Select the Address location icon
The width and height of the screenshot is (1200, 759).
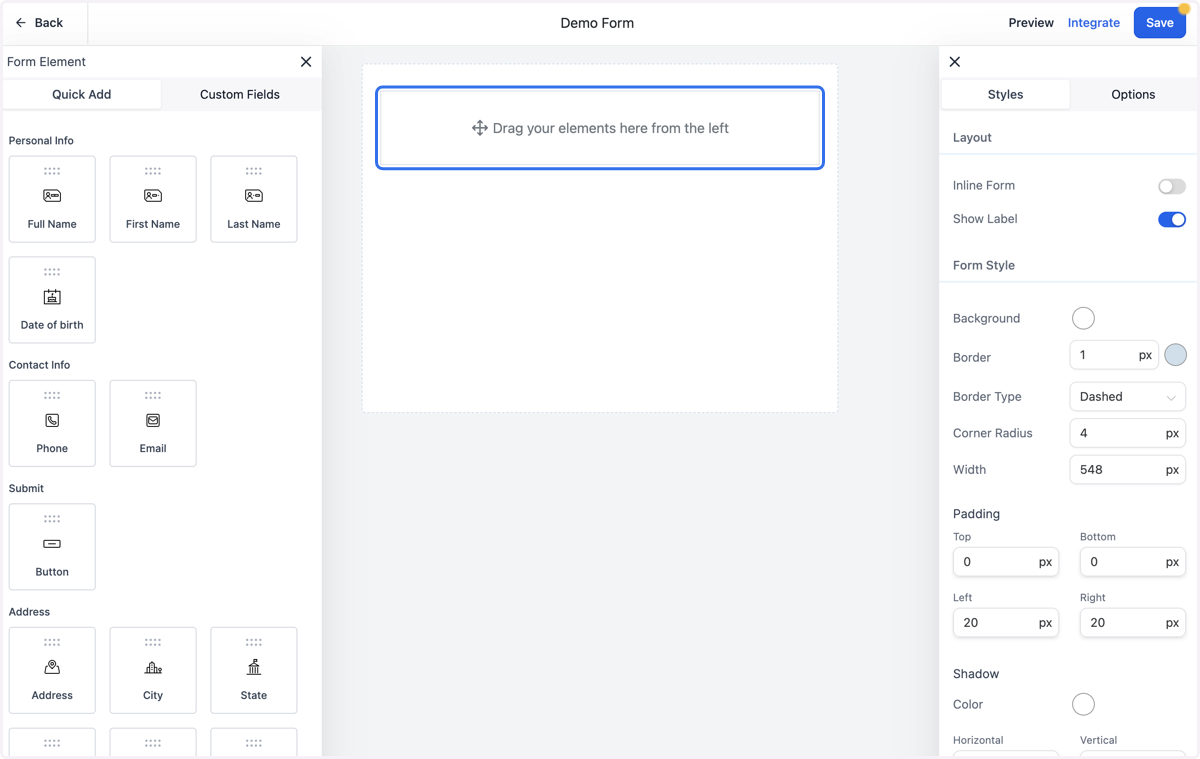[x=52, y=667]
